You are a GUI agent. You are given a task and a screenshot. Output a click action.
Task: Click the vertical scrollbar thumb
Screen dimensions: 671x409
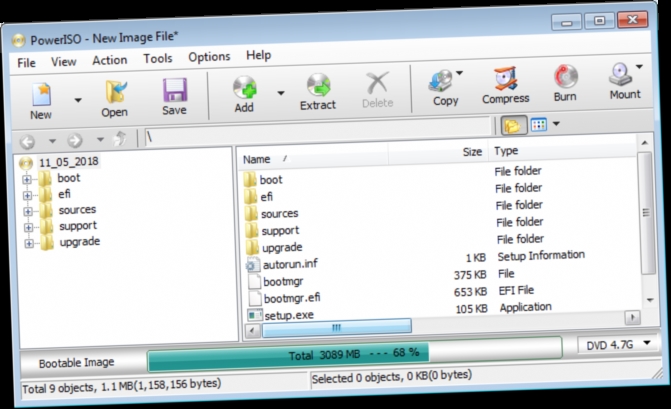pos(646,213)
